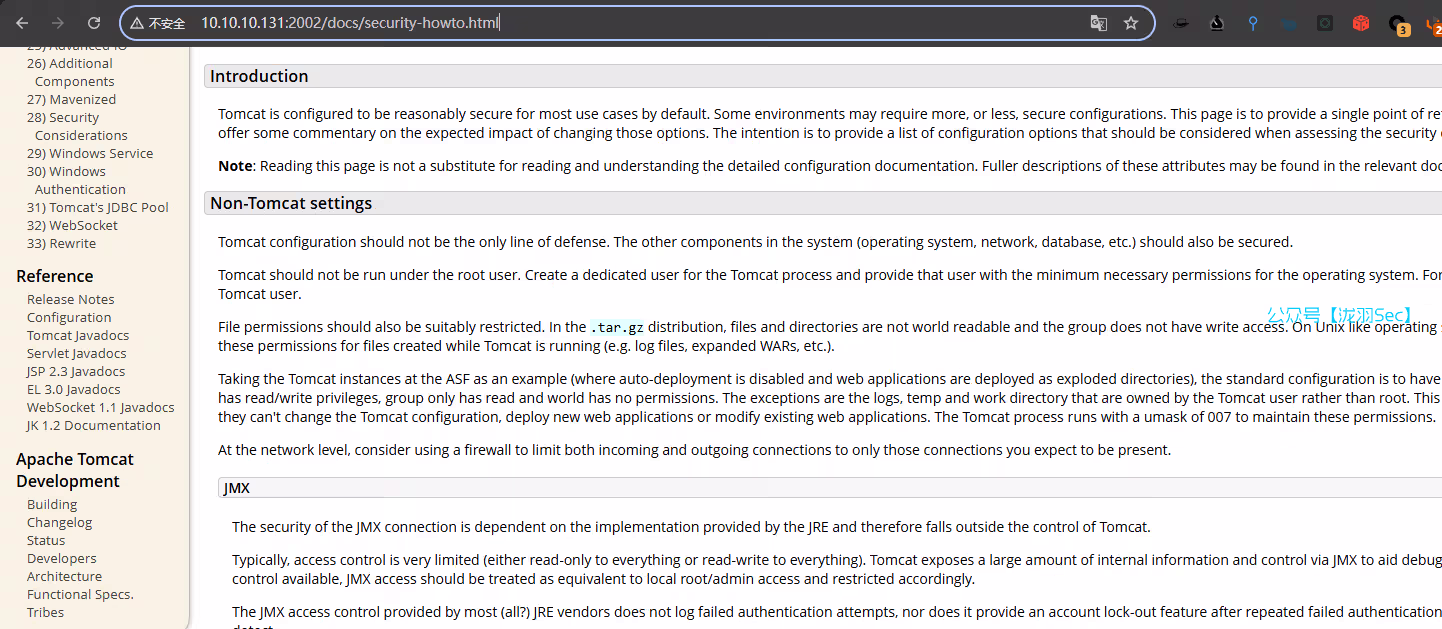Click the black flask extension icon
This screenshot has width=1442, height=629.
[1217, 23]
